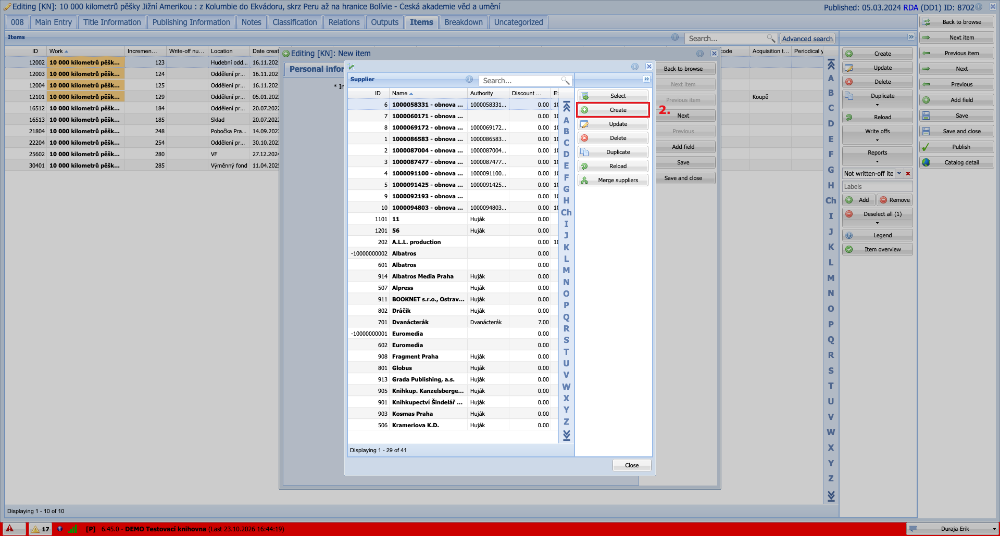
Task: Switch to the Uncategorized tab
Action: [518, 22]
